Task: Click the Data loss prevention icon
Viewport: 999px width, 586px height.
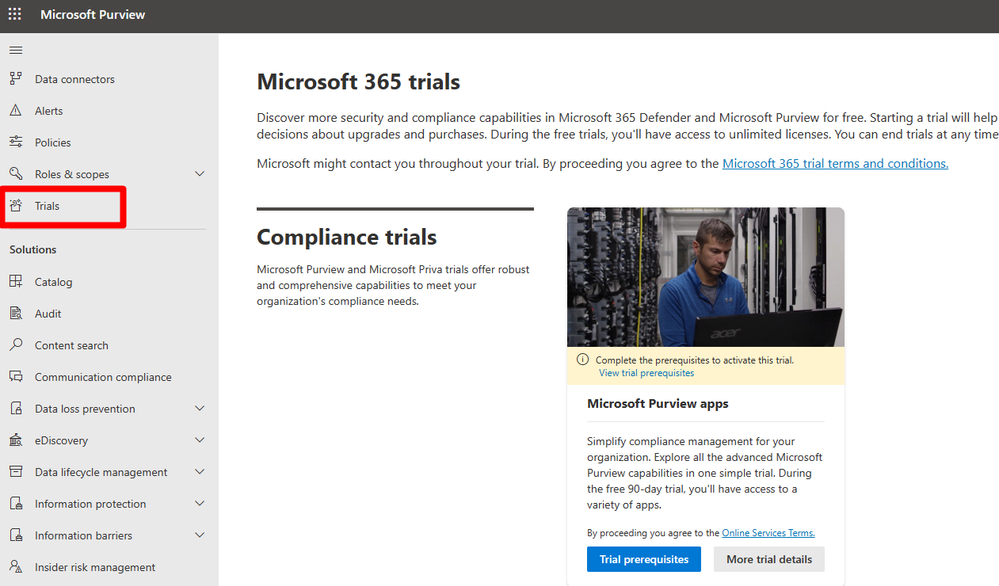Action: click(16, 408)
